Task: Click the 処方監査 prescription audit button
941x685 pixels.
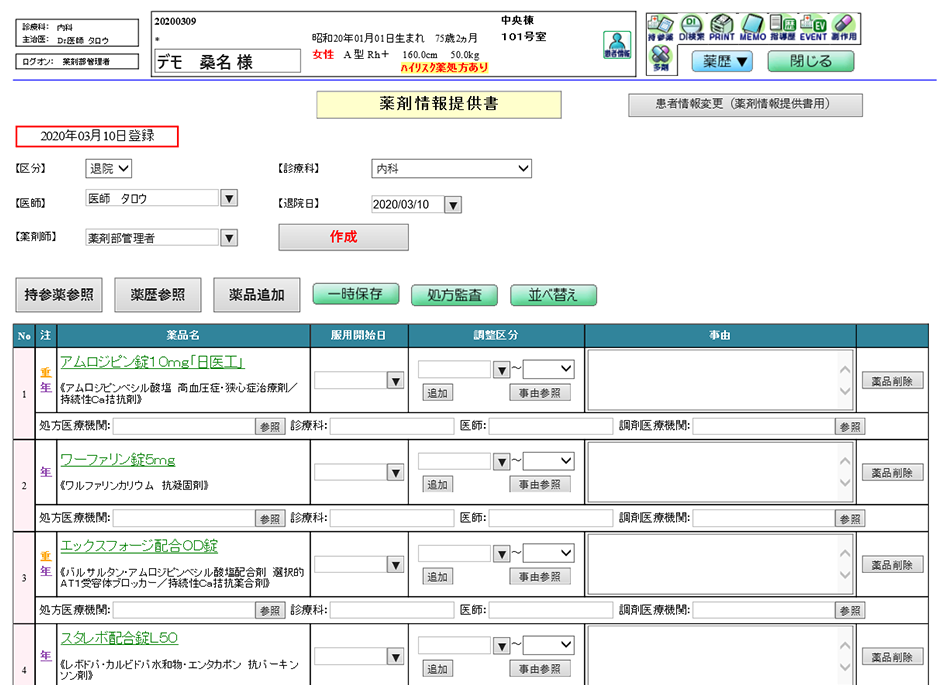Action: click(x=454, y=295)
